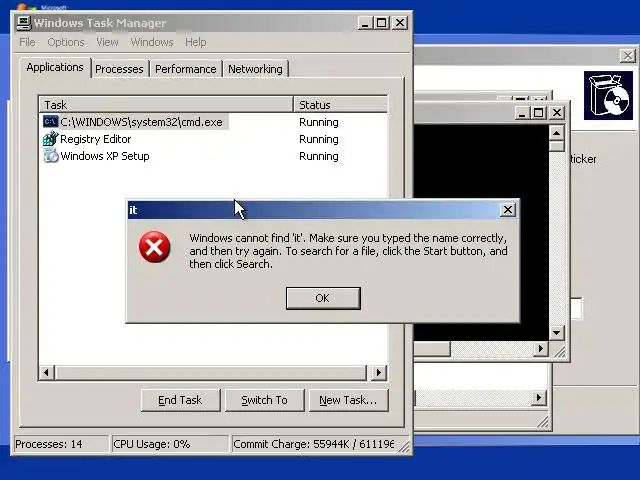This screenshot has width=640, height=480.
Task: Close the Windows Task Manager window
Action: tap(400, 23)
